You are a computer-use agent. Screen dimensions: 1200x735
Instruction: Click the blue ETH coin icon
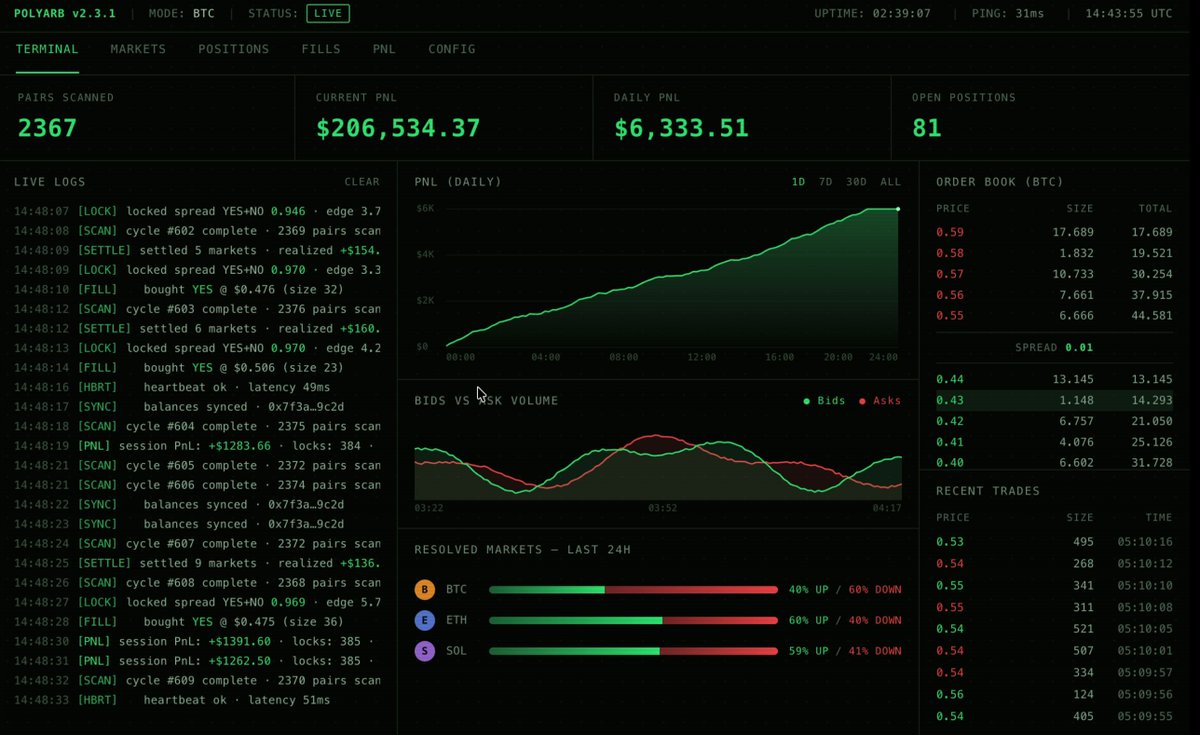point(424,621)
